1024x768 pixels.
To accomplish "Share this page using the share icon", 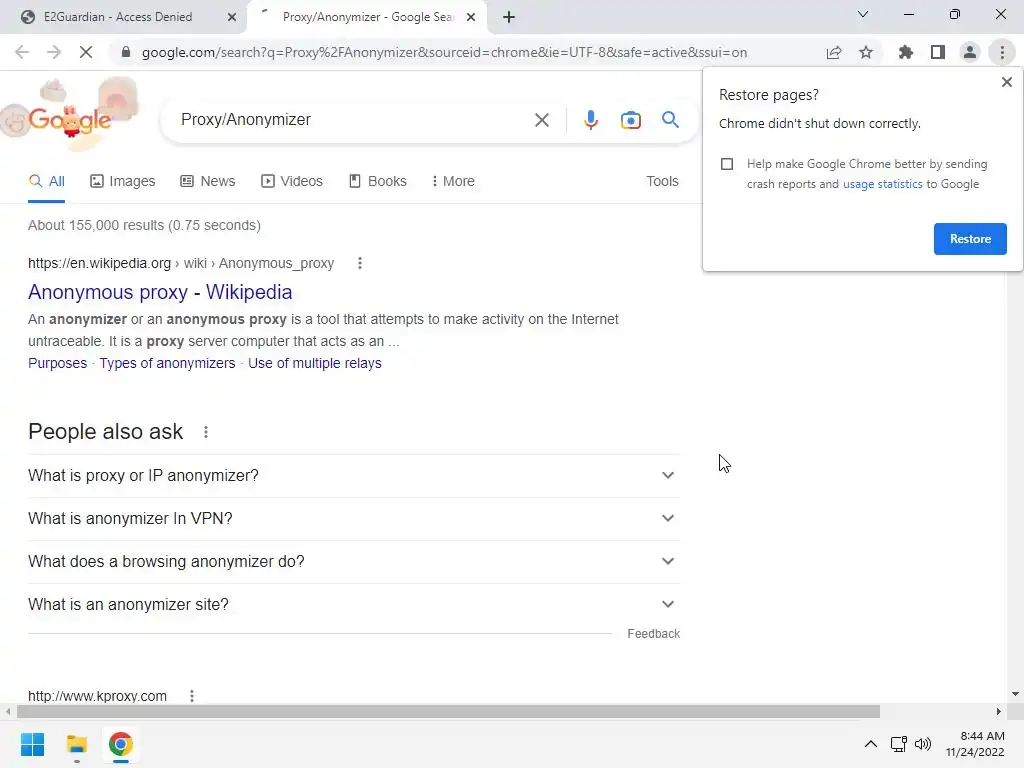I will (x=834, y=52).
